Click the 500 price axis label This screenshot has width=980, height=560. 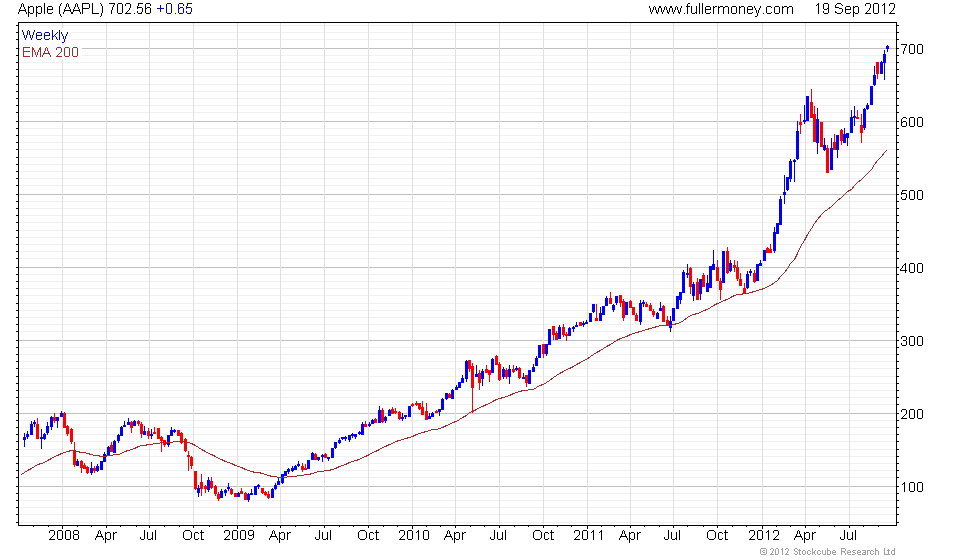(912, 195)
